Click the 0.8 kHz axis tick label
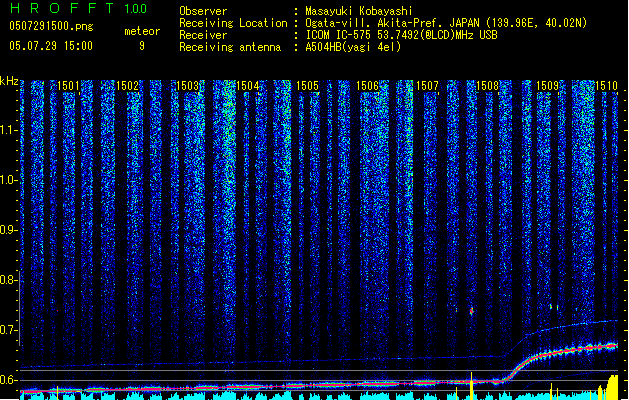The width and height of the screenshot is (629, 400). 9,280
